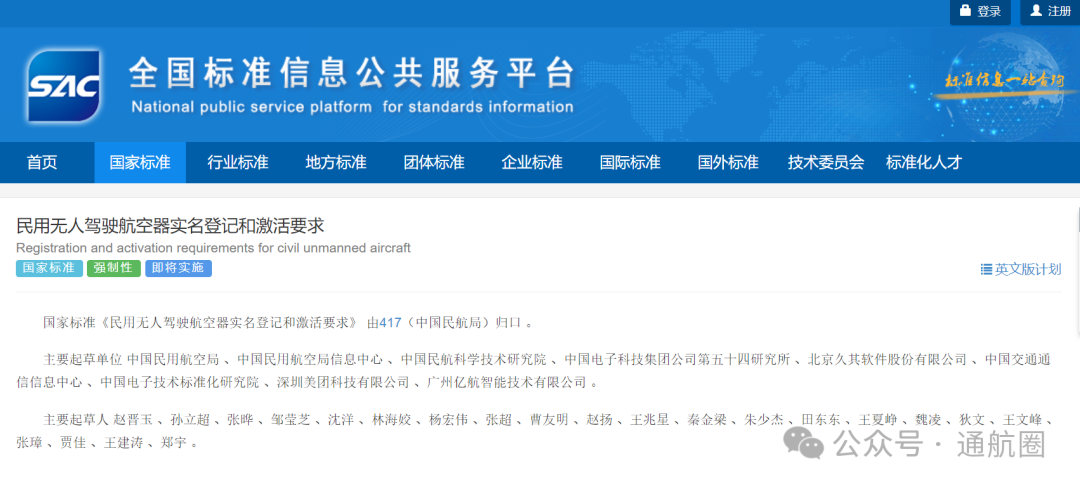Click the text 中国民航科学技术研究院

[x=474, y=360]
